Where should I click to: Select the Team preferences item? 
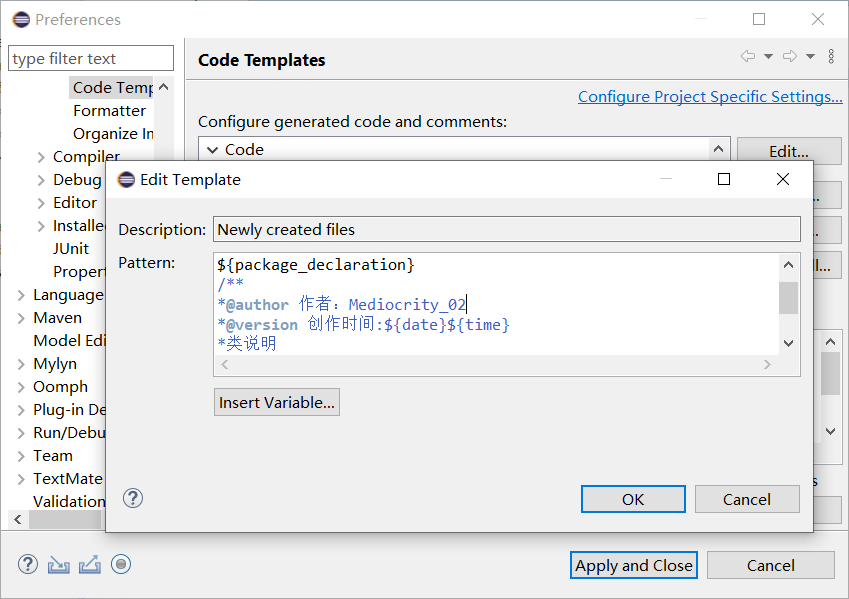click(52, 456)
